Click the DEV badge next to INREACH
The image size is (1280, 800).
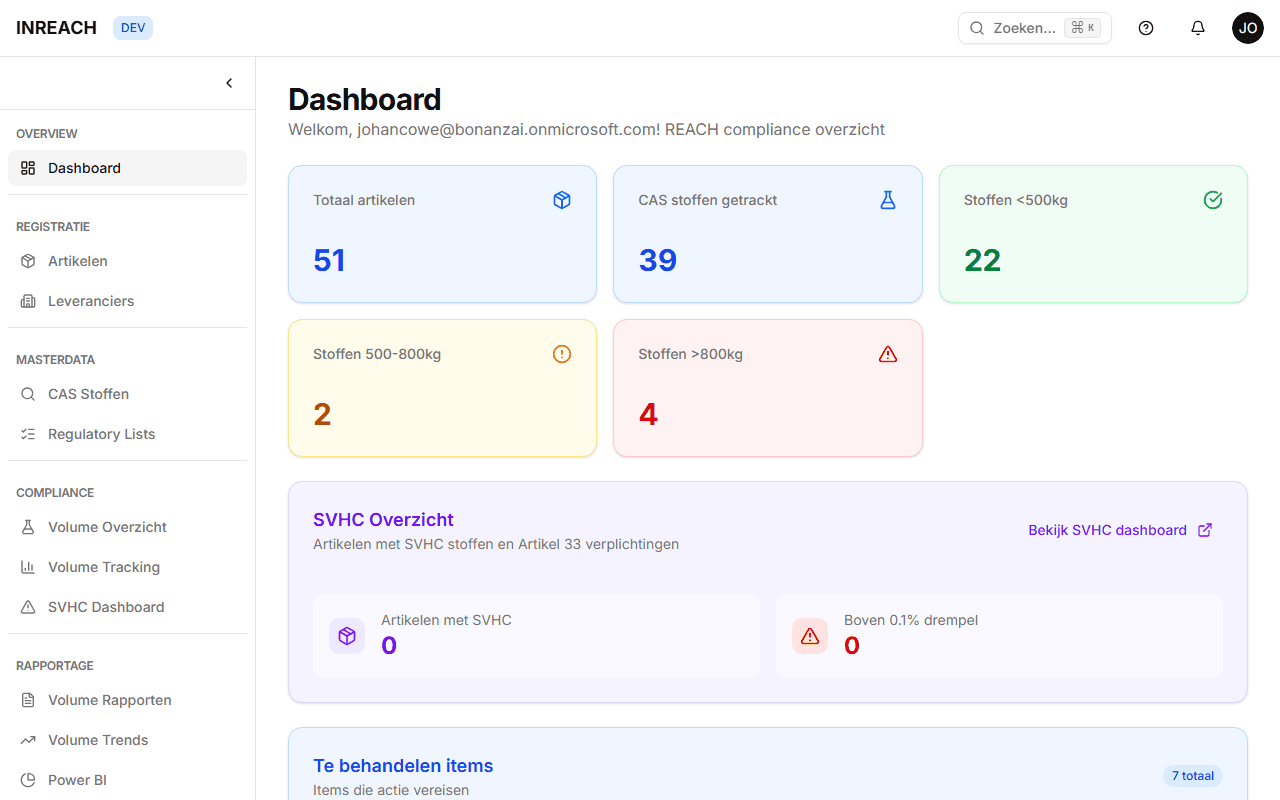132,27
